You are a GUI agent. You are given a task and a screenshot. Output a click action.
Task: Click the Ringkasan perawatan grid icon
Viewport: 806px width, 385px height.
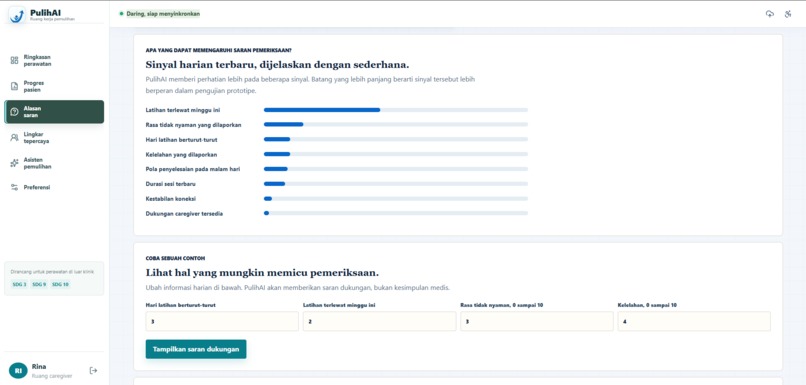click(x=14, y=61)
